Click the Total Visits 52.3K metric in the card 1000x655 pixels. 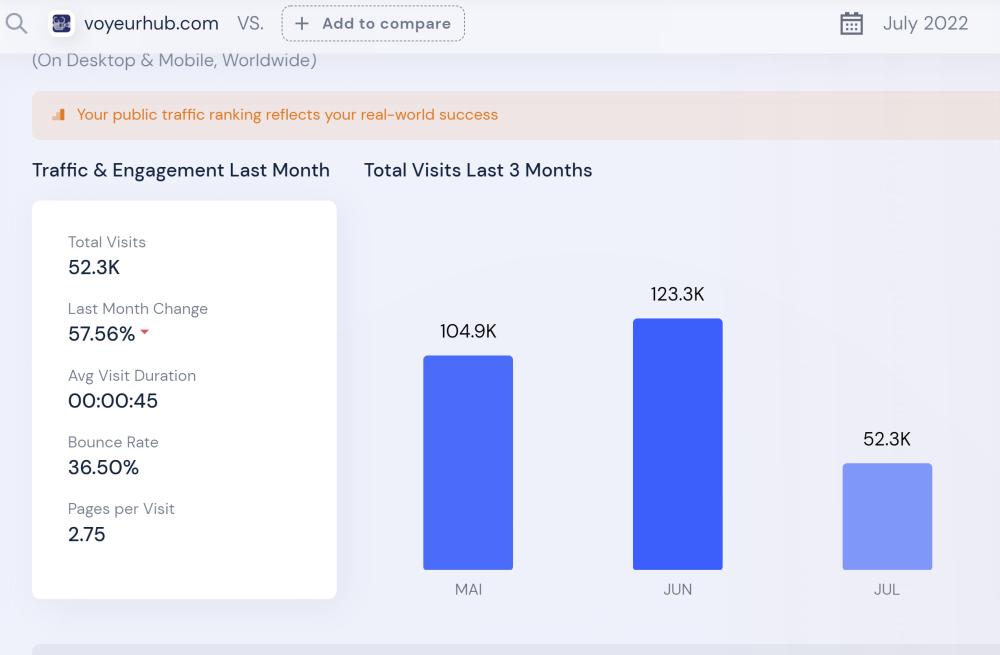click(94, 267)
